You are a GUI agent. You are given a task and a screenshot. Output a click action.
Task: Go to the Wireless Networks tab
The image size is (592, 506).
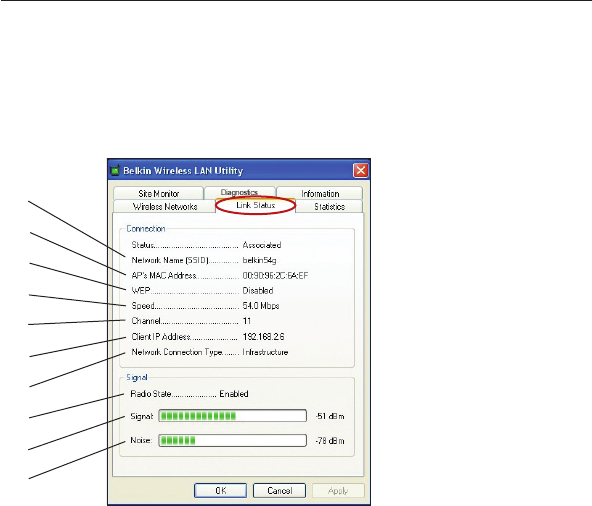pos(165,207)
